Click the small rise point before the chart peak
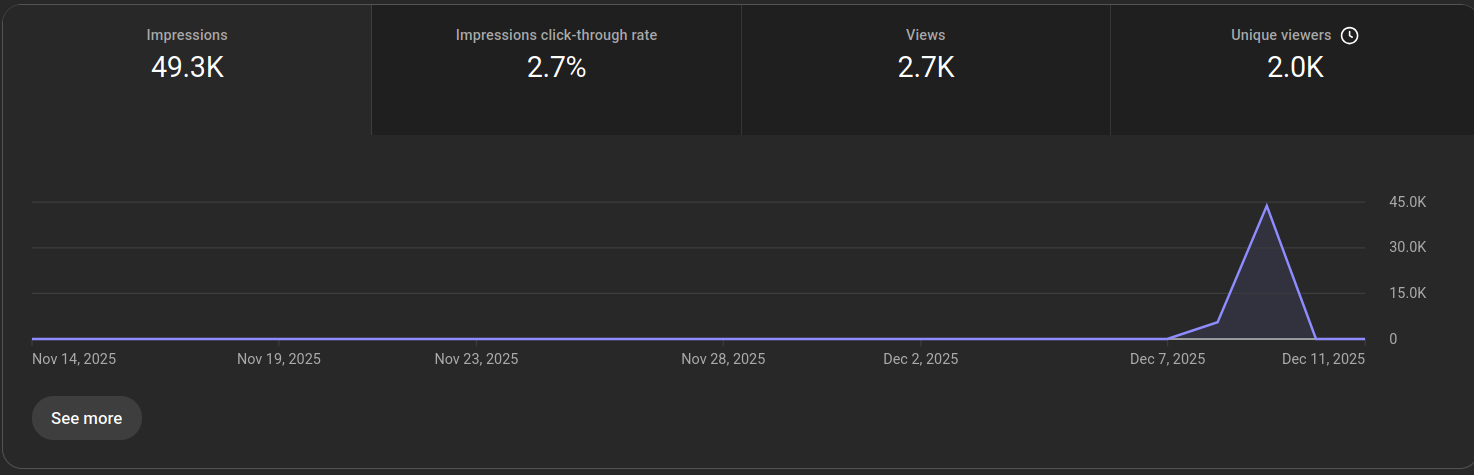Viewport: 1474px width, 475px height. 1217,322
